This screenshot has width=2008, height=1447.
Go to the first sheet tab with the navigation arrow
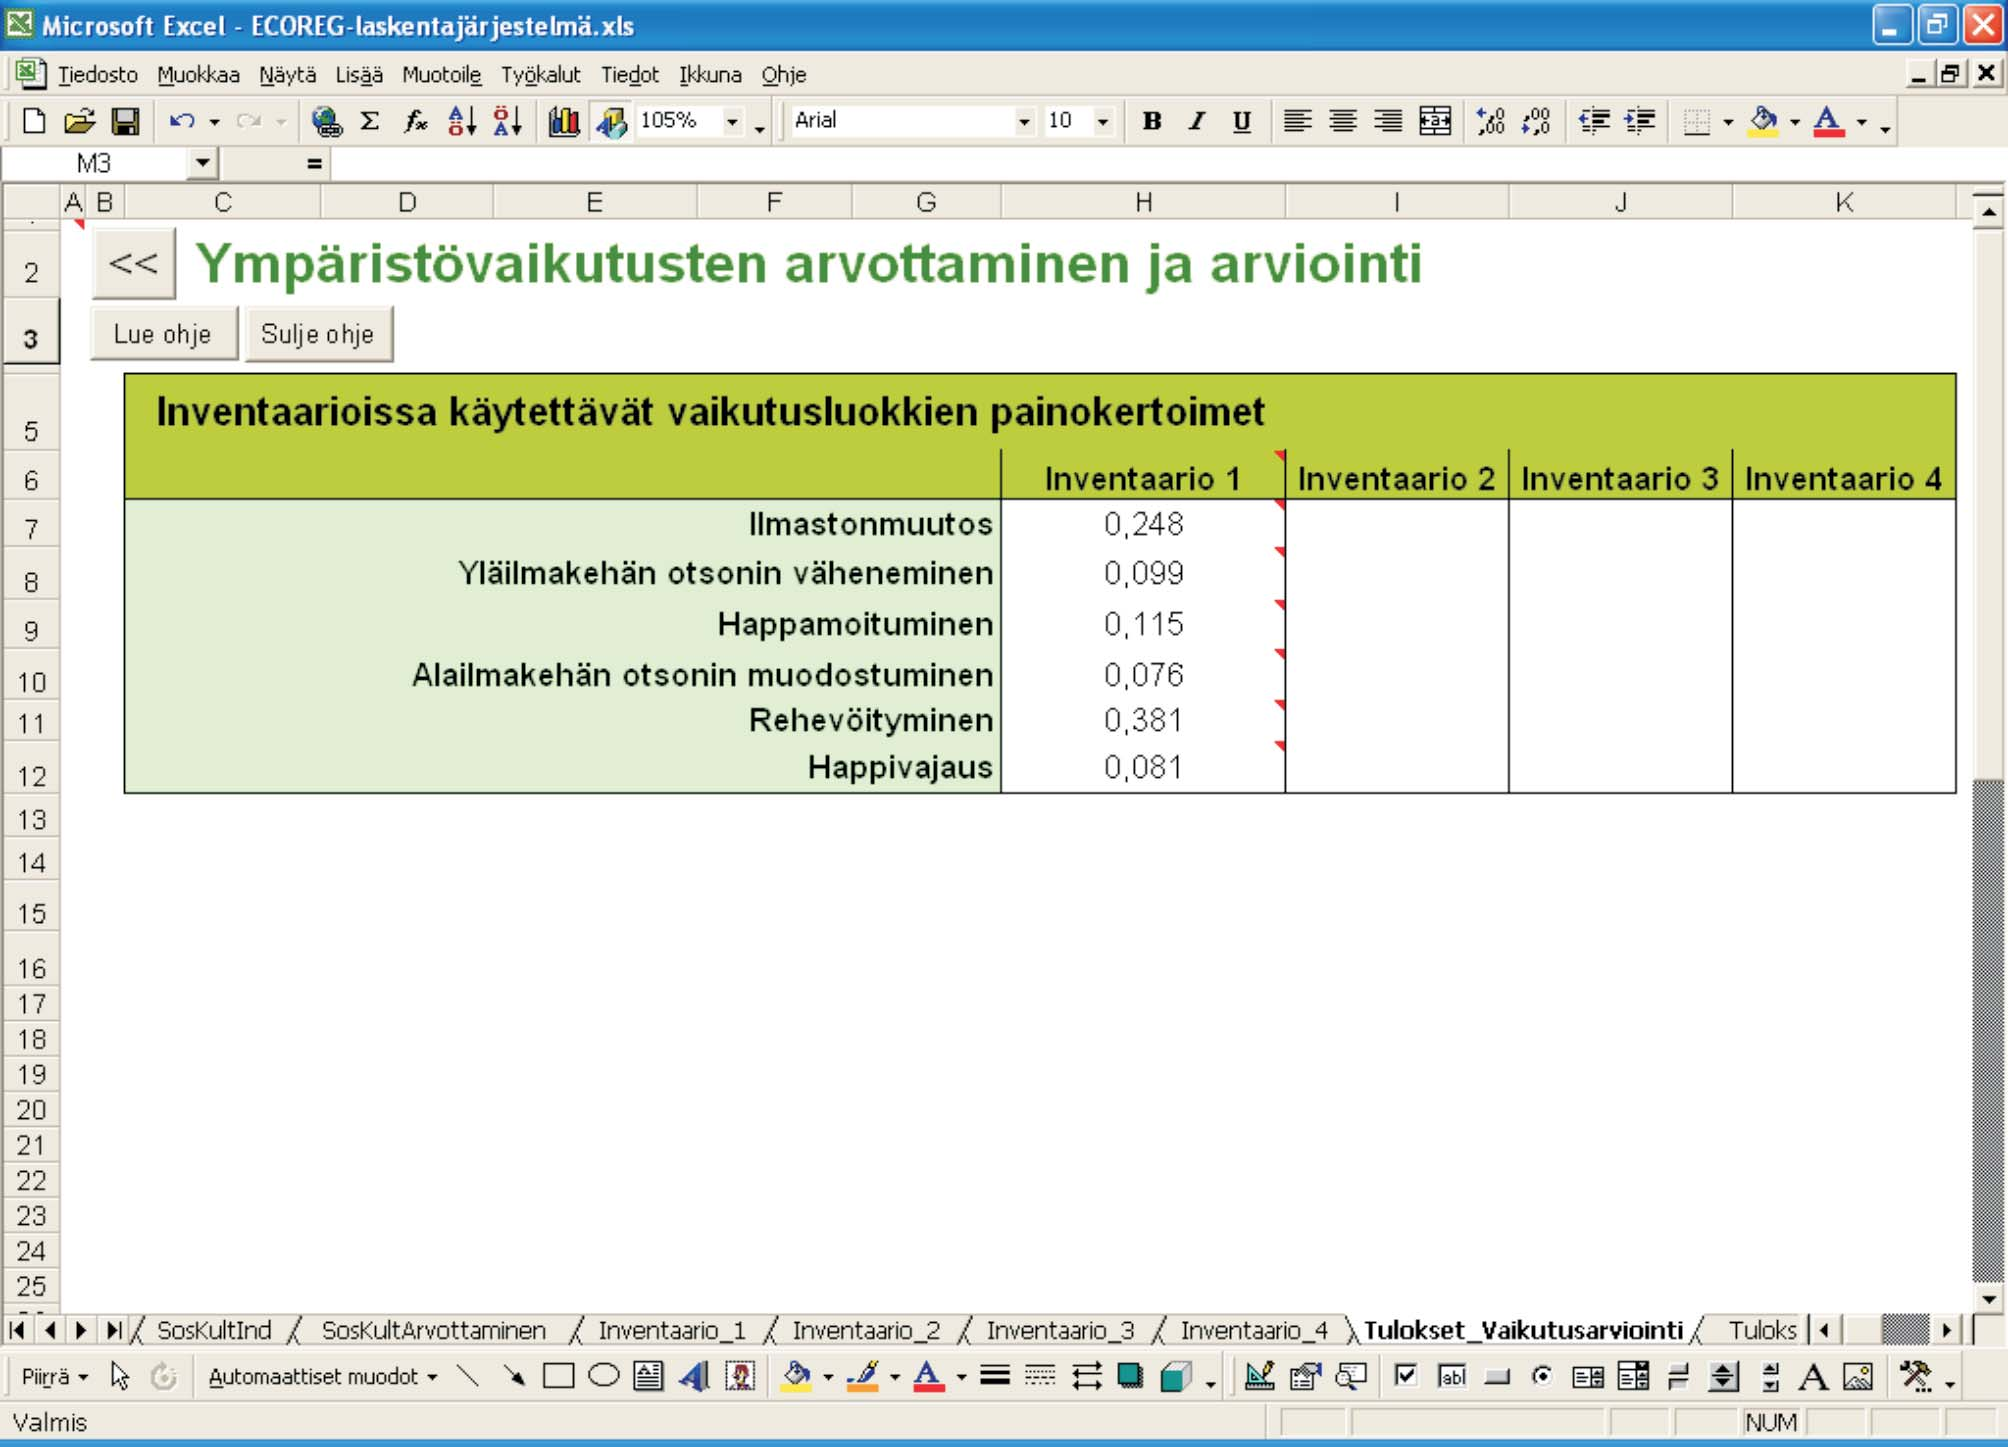click(17, 1330)
